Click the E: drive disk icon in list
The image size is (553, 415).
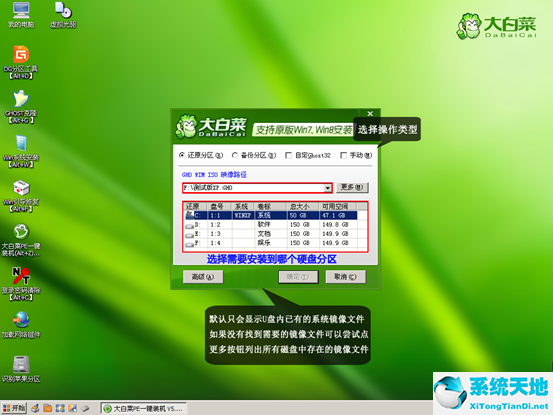[x=190, y=235]
